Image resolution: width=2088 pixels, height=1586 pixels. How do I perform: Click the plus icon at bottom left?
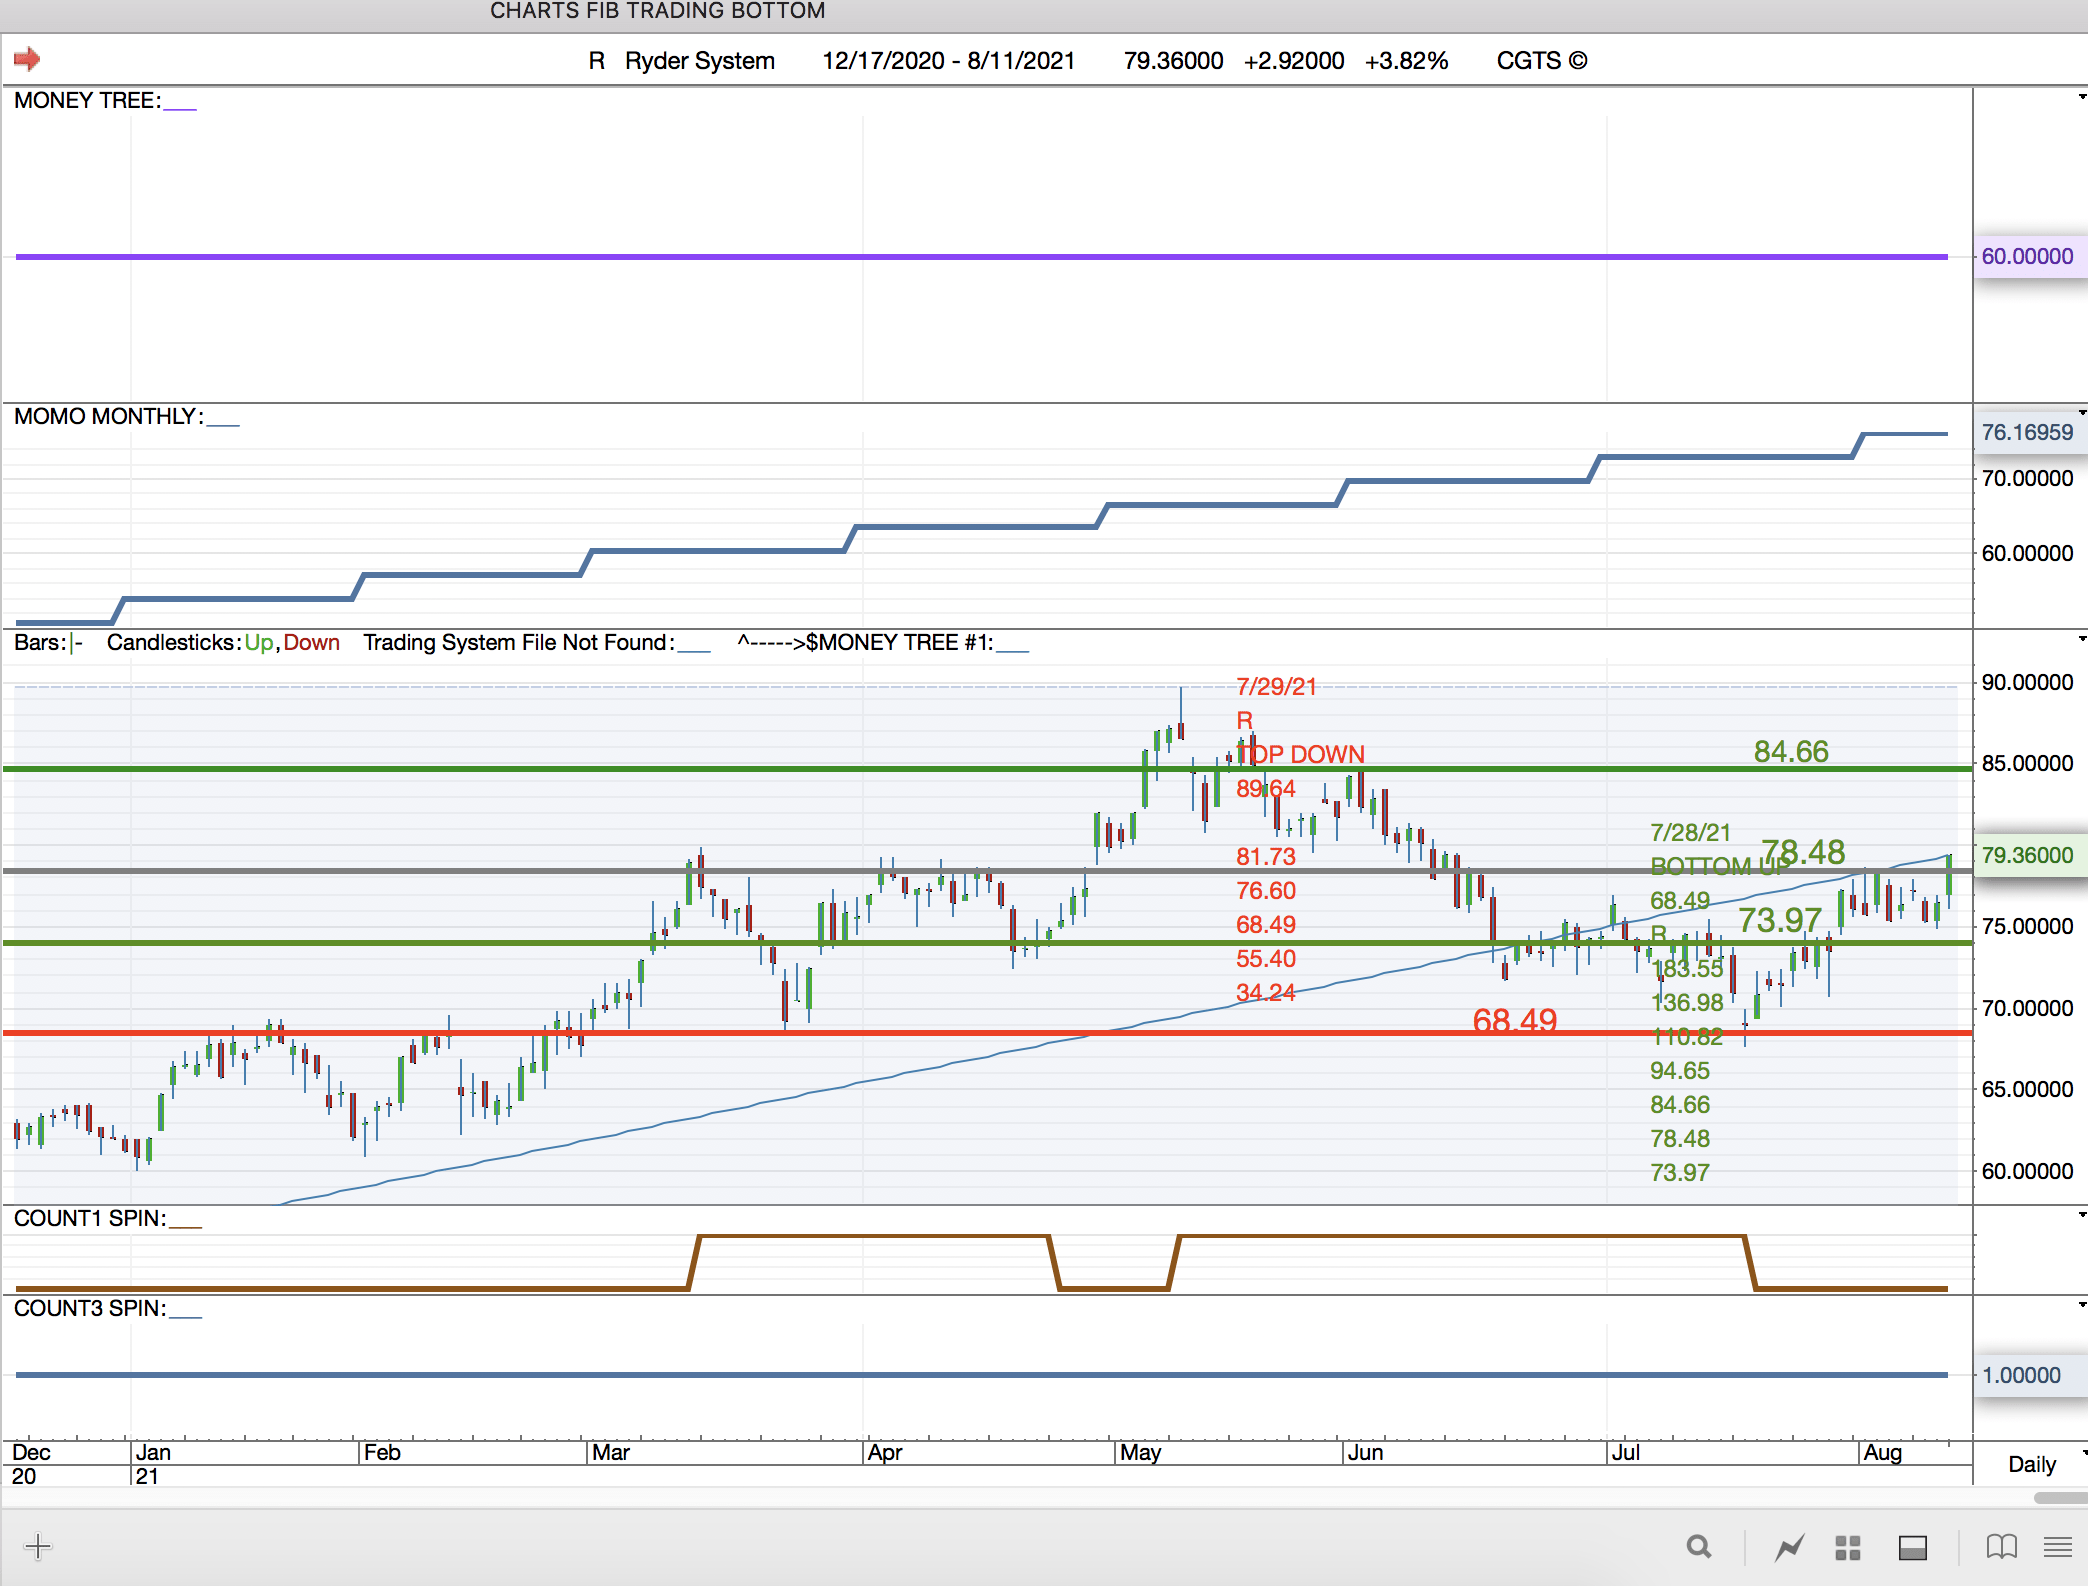(x=38, y=1547)
